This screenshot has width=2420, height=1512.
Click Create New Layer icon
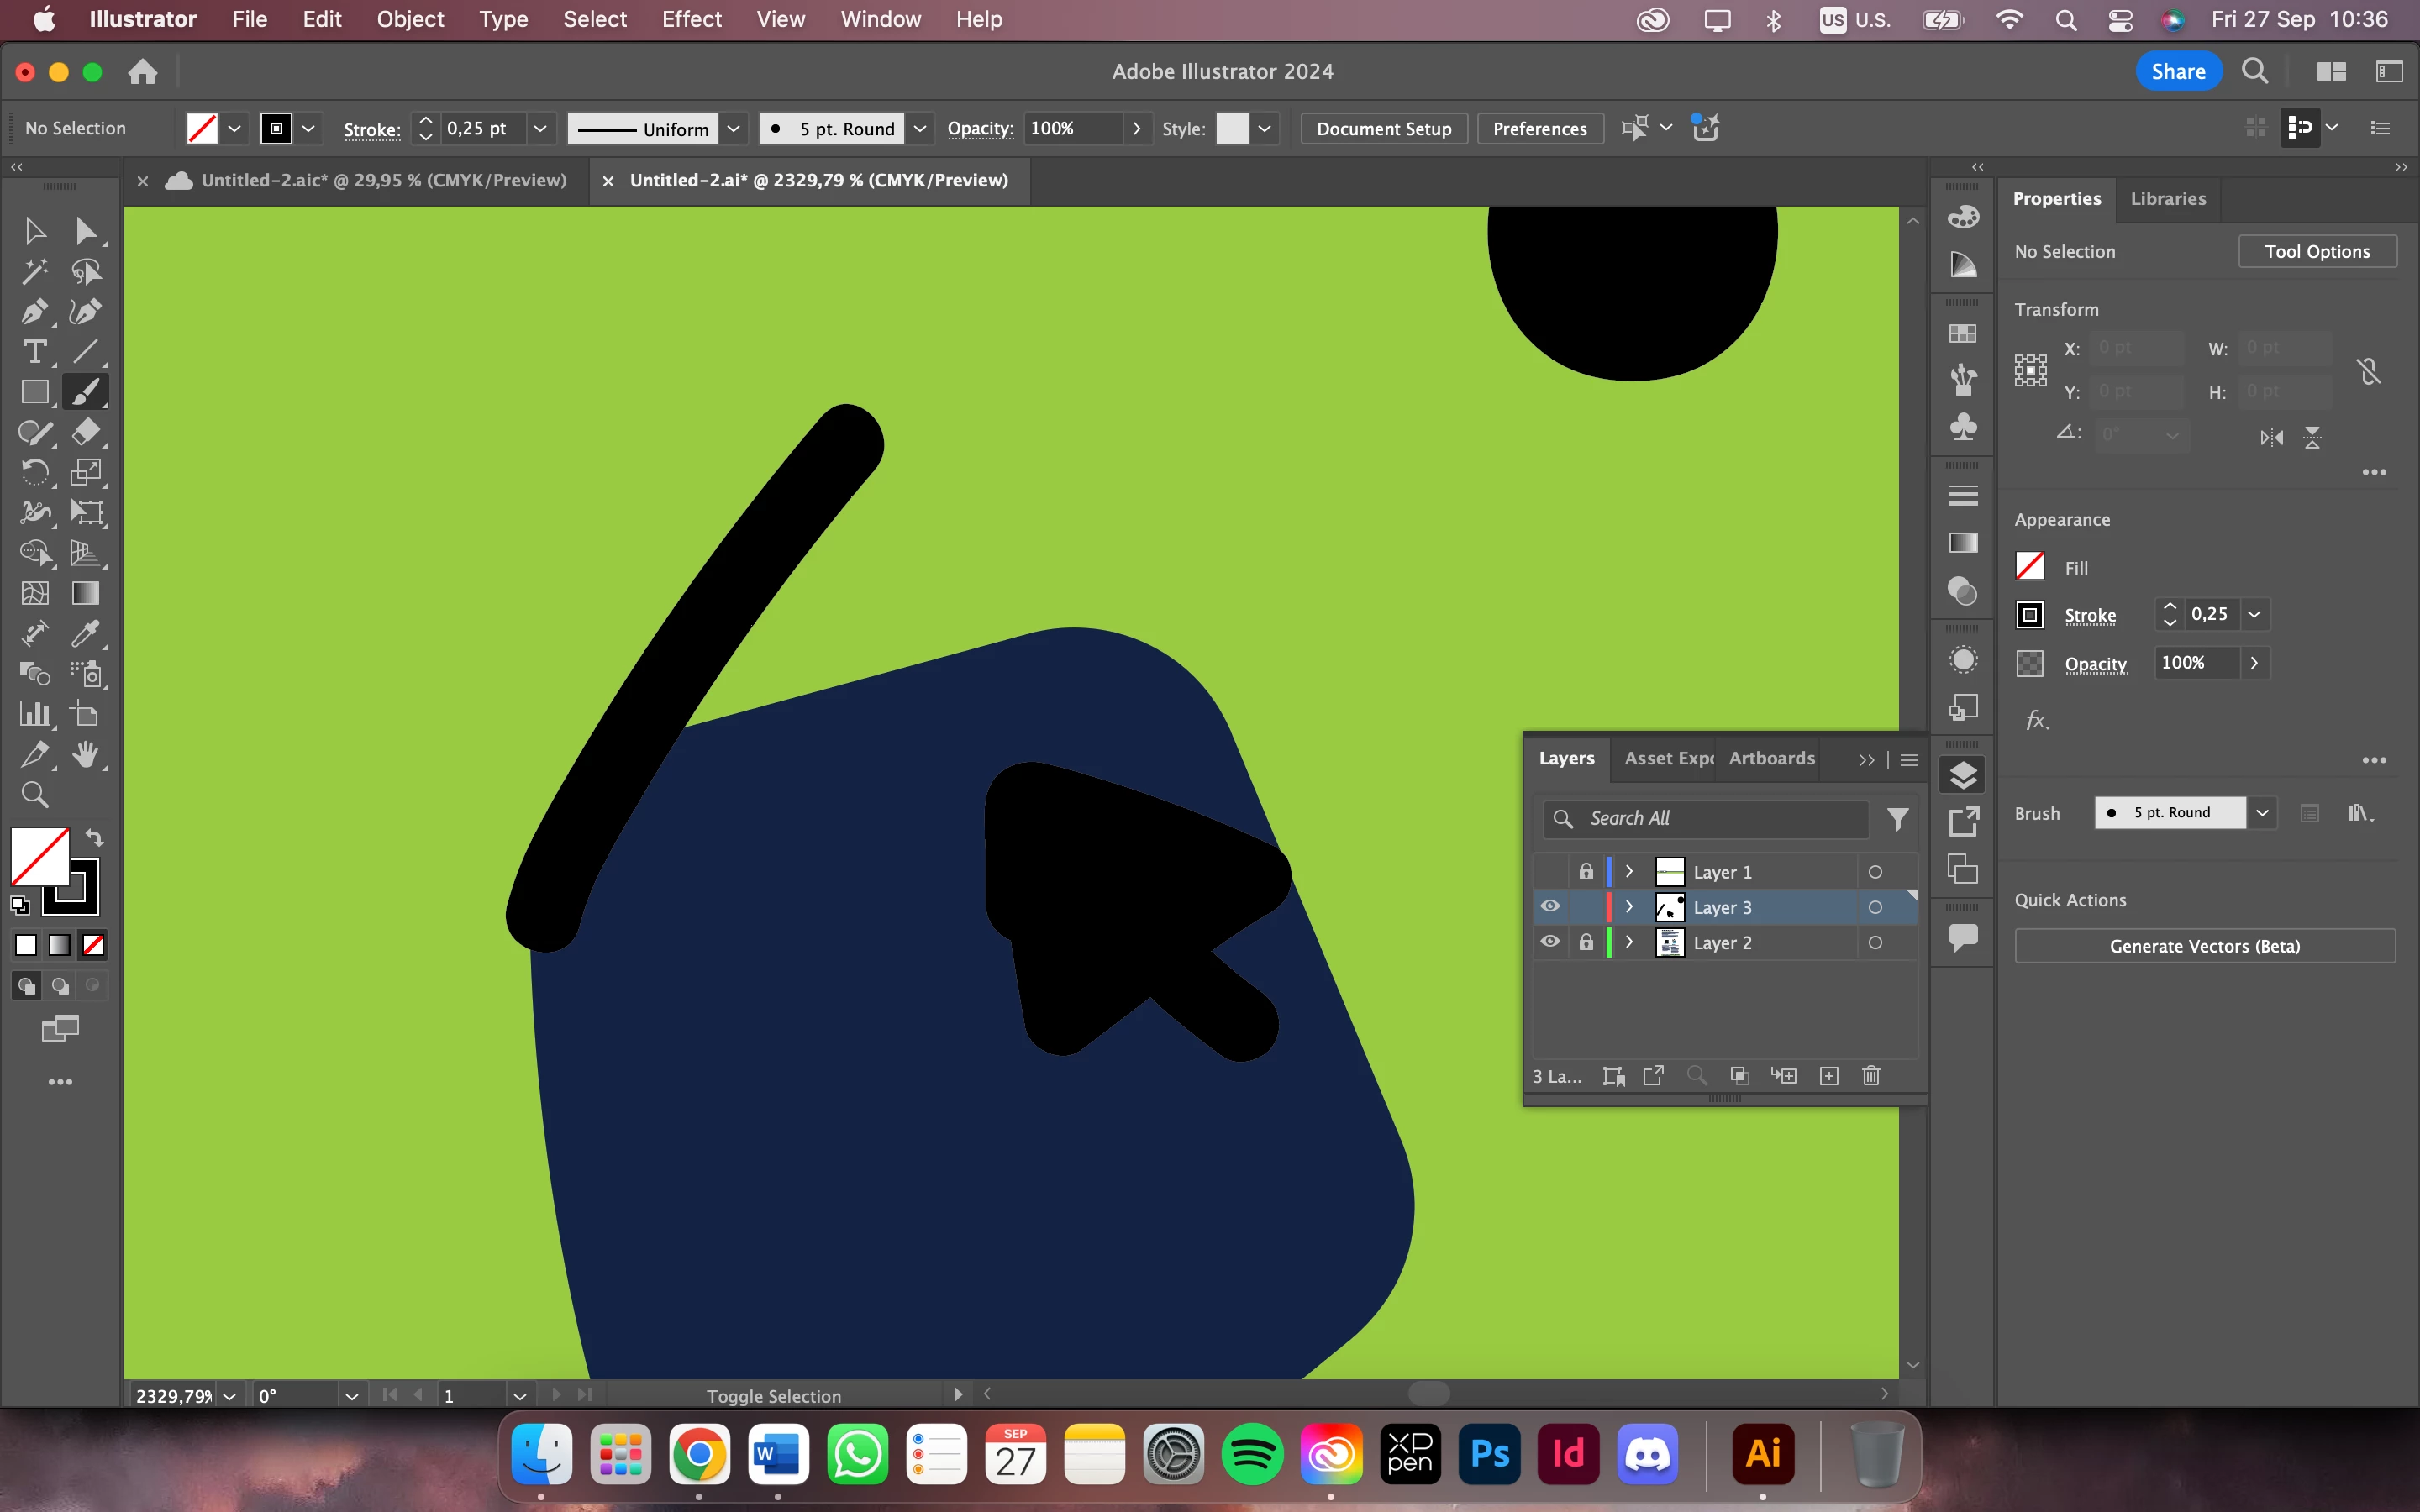point(1829,1076)
